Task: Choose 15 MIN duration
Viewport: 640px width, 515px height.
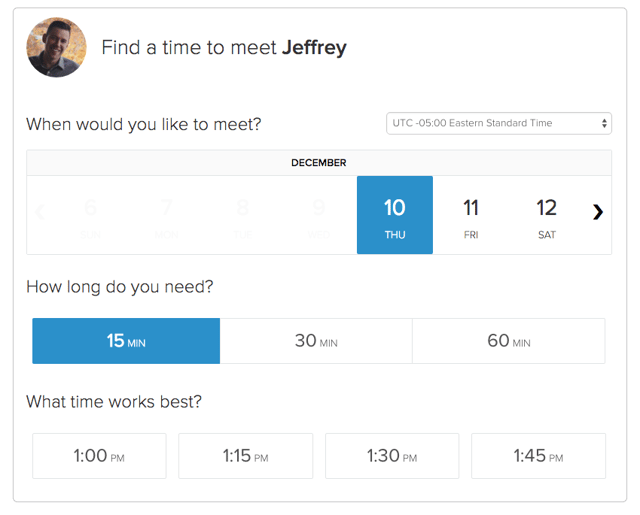Action: [126, 341]
